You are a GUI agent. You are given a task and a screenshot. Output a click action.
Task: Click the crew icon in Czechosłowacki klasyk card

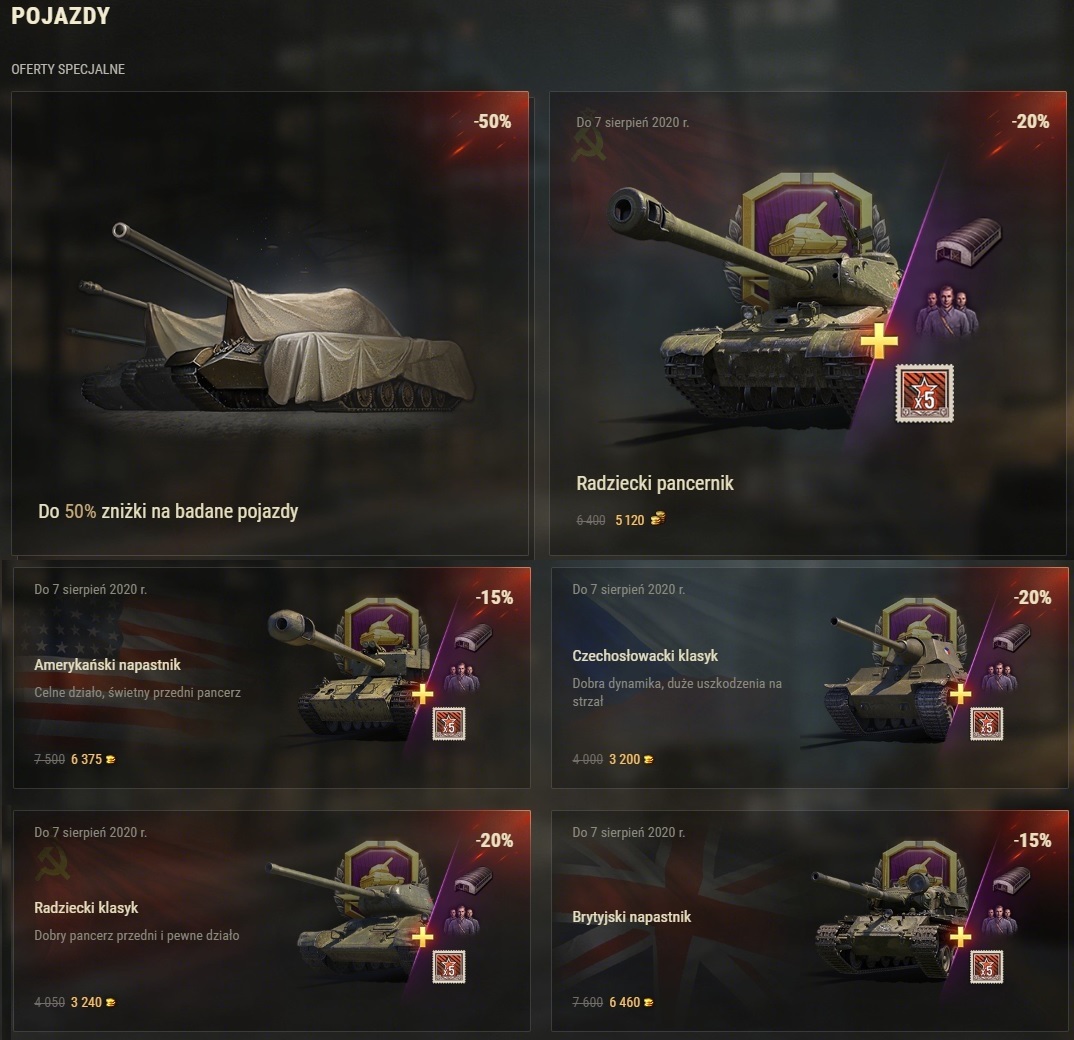point(999,676)
